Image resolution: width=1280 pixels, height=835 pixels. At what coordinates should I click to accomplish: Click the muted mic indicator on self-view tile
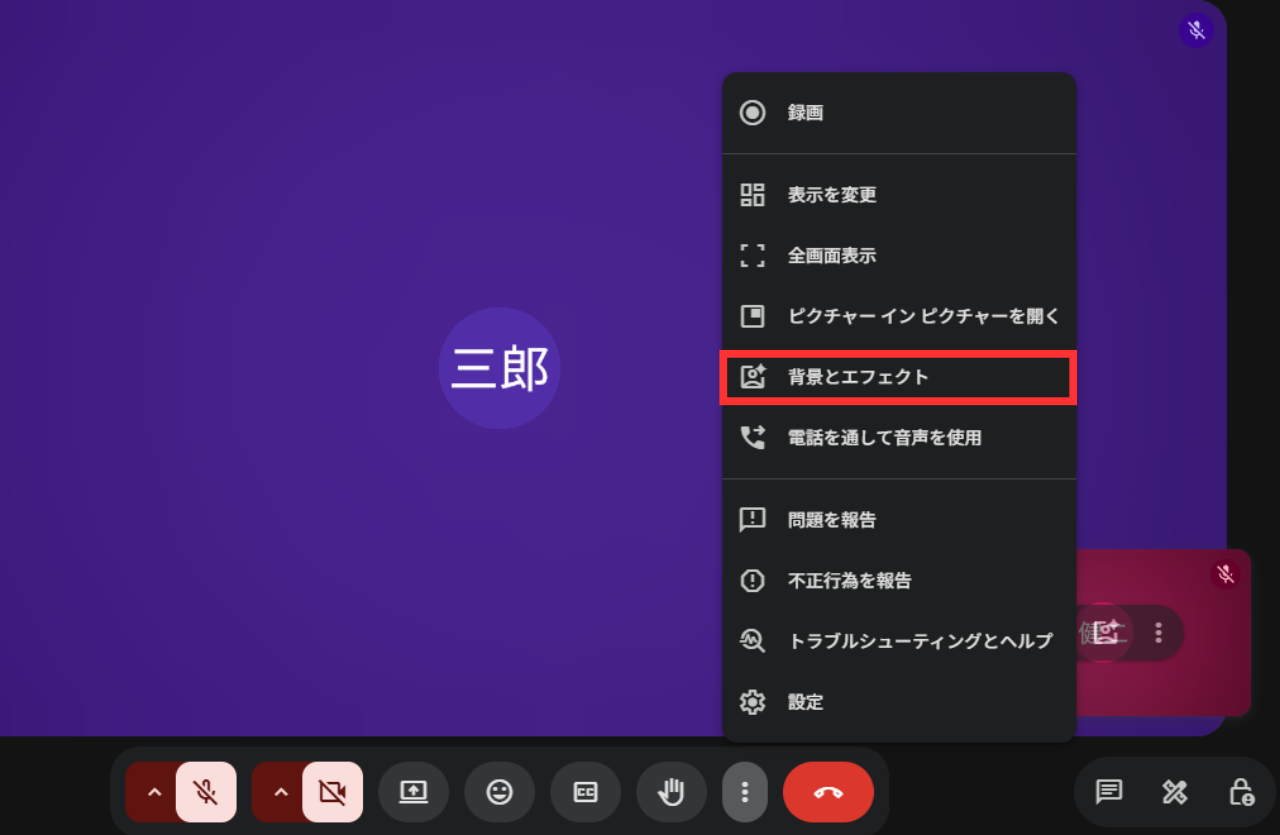(1225, 574)
